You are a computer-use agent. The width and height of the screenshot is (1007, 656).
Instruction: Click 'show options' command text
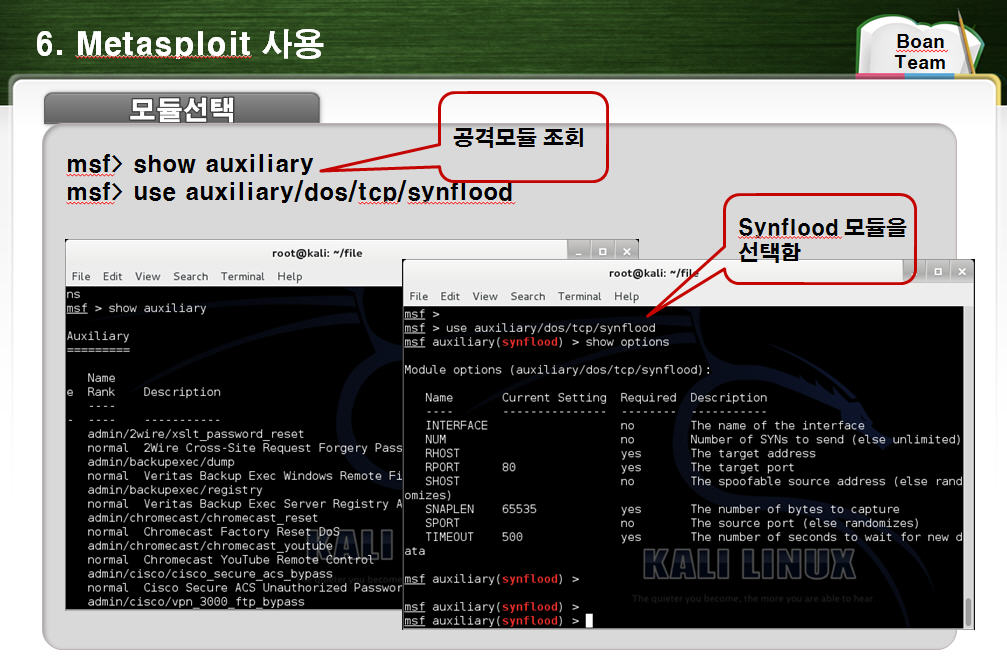point(627,342)
